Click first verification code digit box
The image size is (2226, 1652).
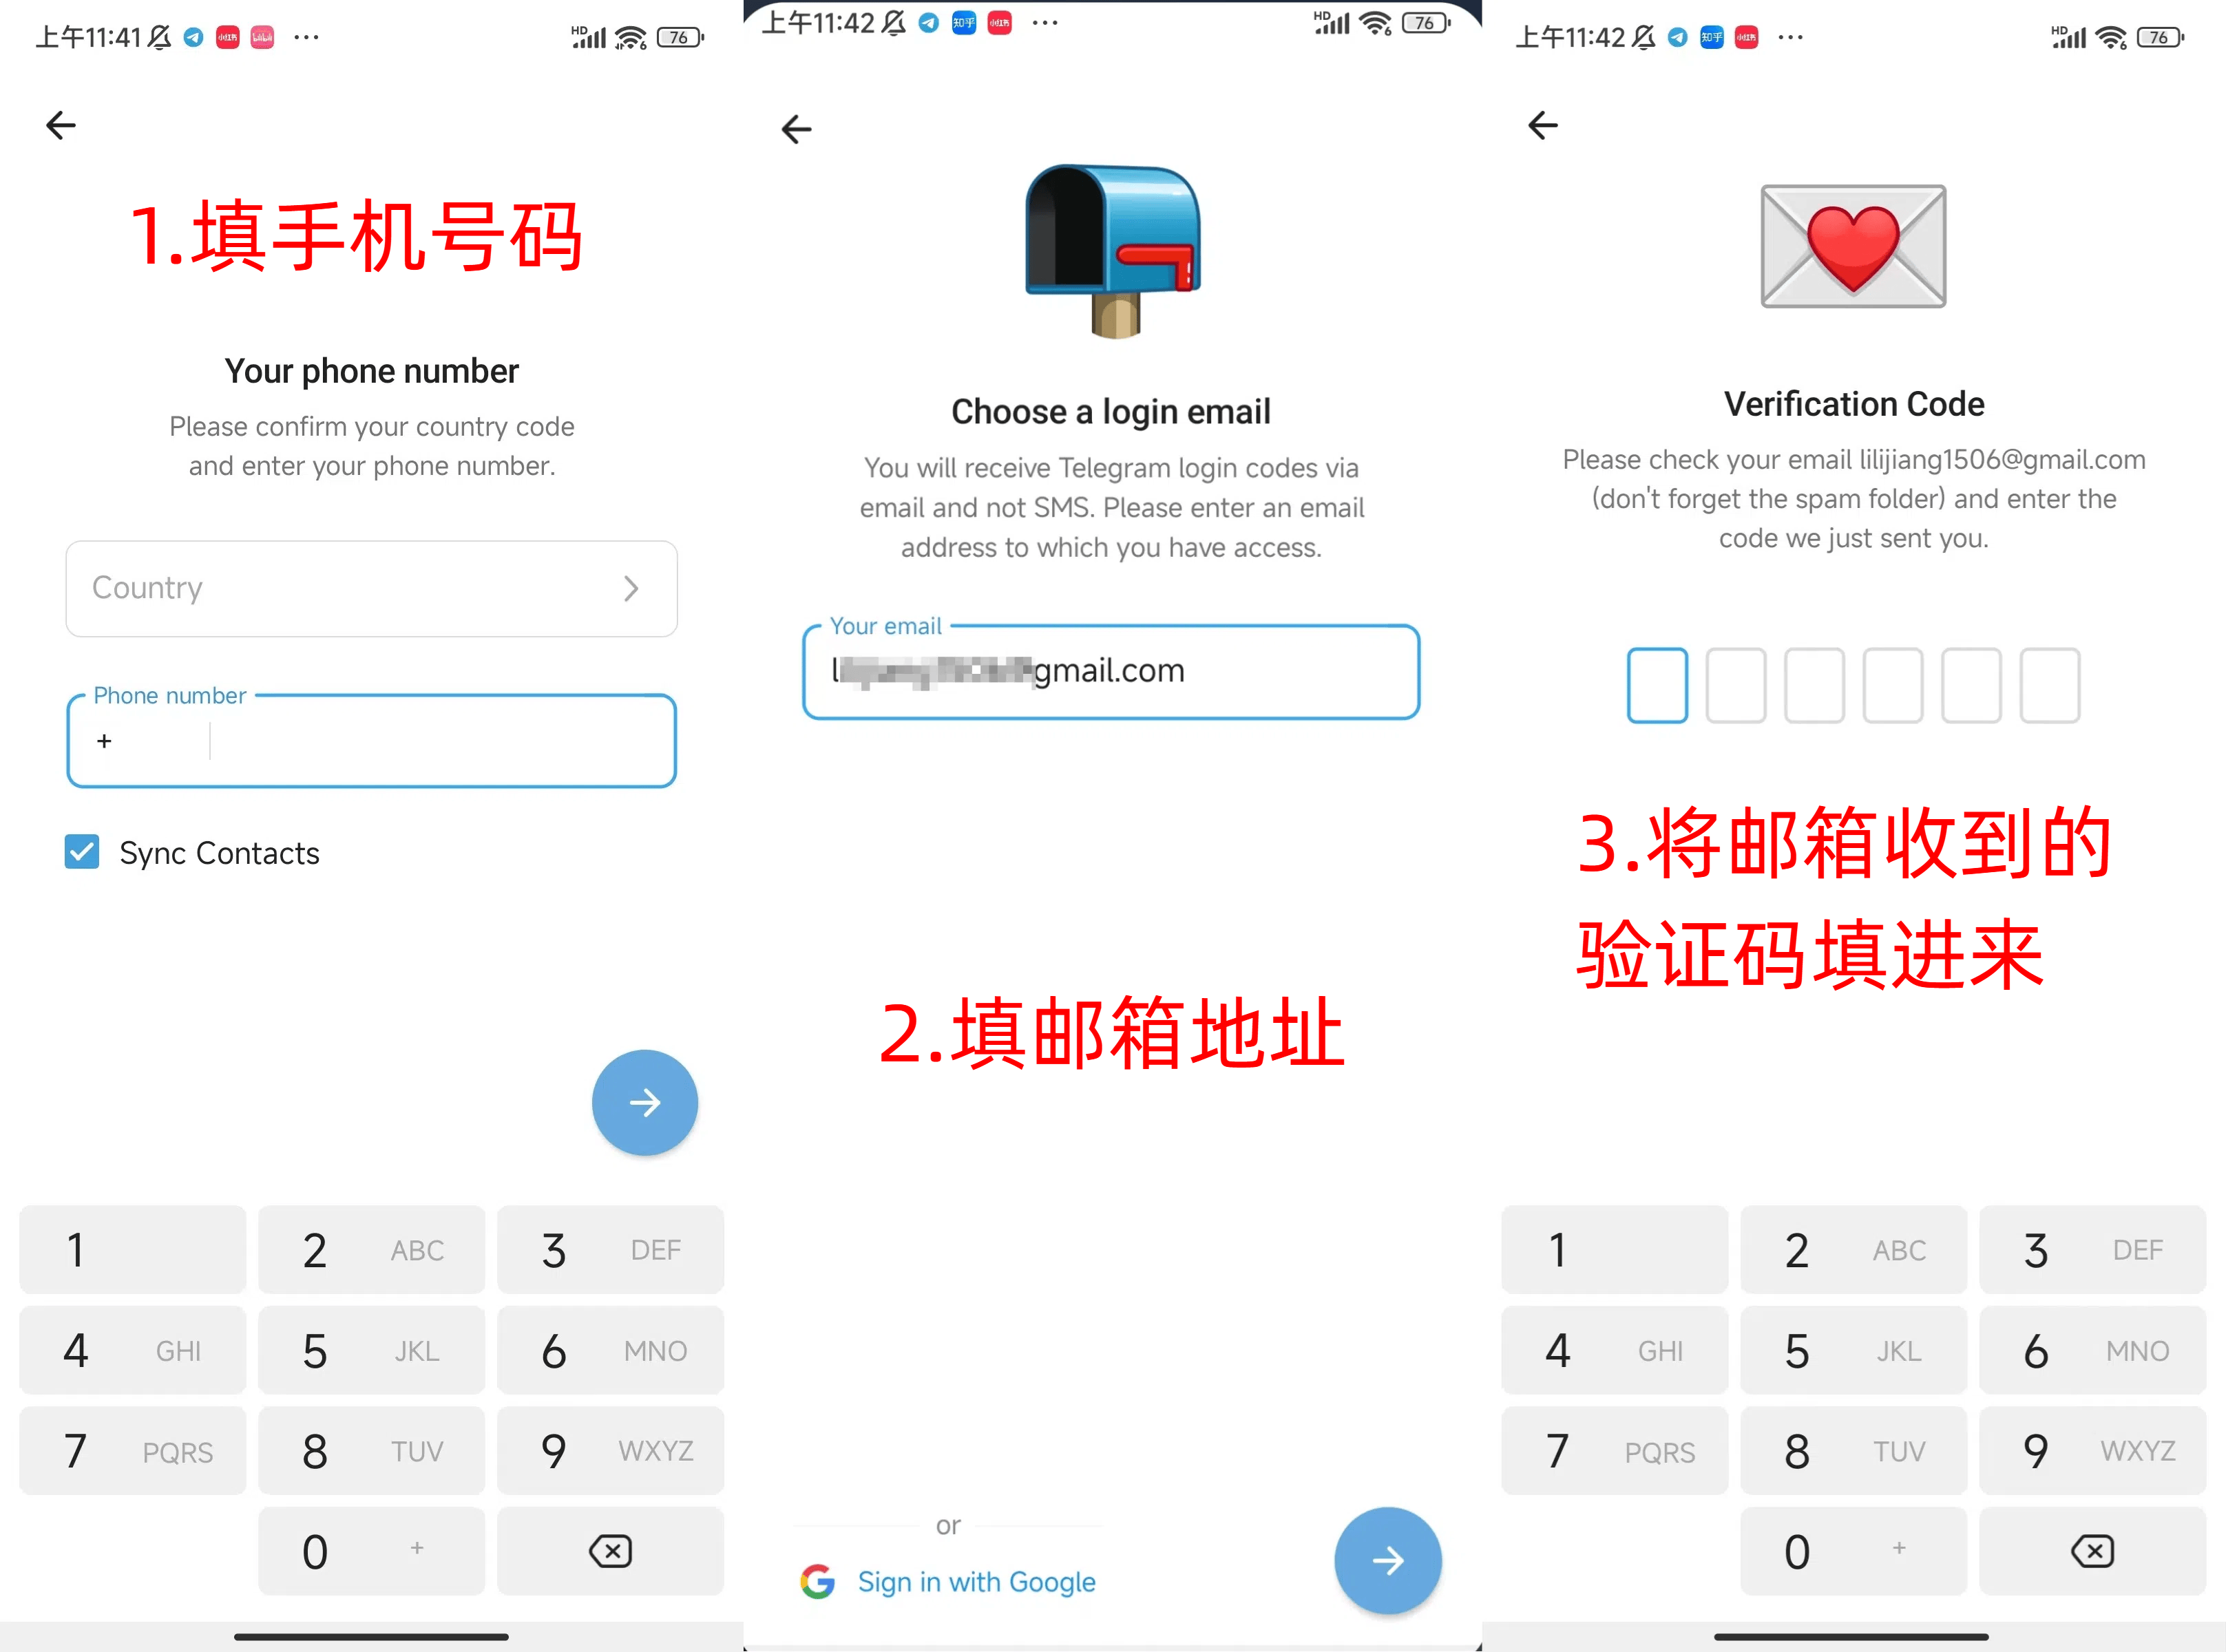[1657, 684]
